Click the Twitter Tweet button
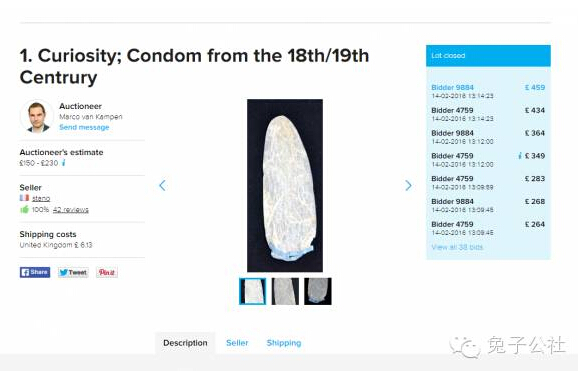The image size is (578, 371). (x=73, y=272)
